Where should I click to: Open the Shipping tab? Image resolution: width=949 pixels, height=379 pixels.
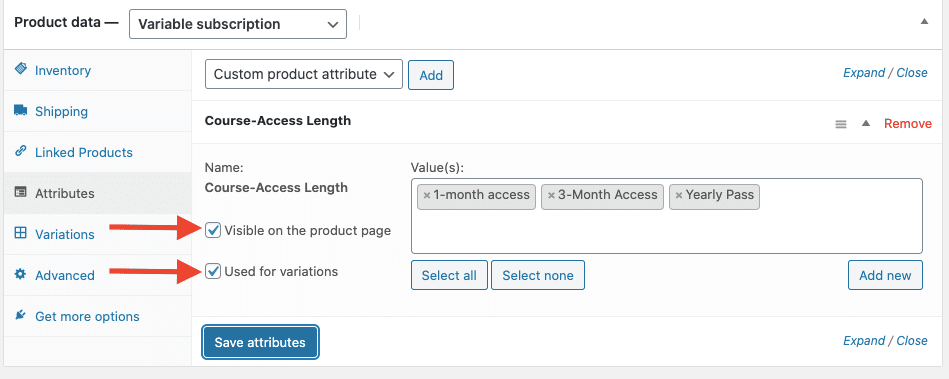click(97, 111)
